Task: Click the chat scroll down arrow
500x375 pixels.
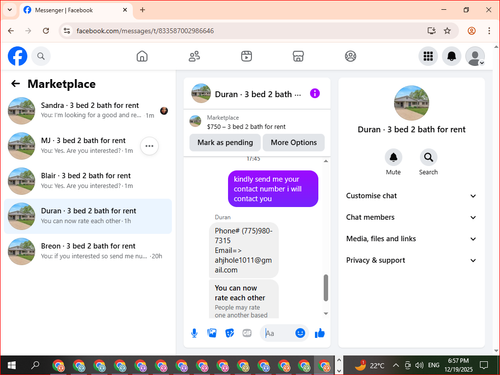Action: pos(326,313)
